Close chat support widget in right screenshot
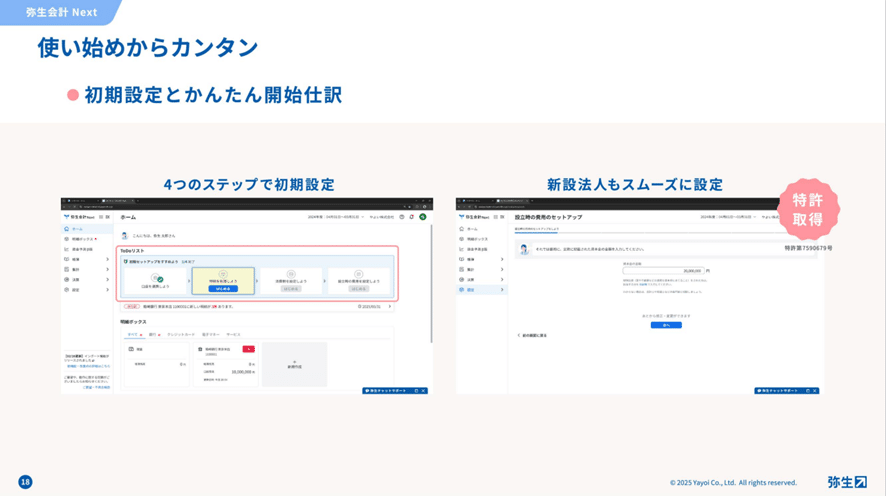This screenshot has height=496, width=886. pyautogui.click(x=815, y=391)
